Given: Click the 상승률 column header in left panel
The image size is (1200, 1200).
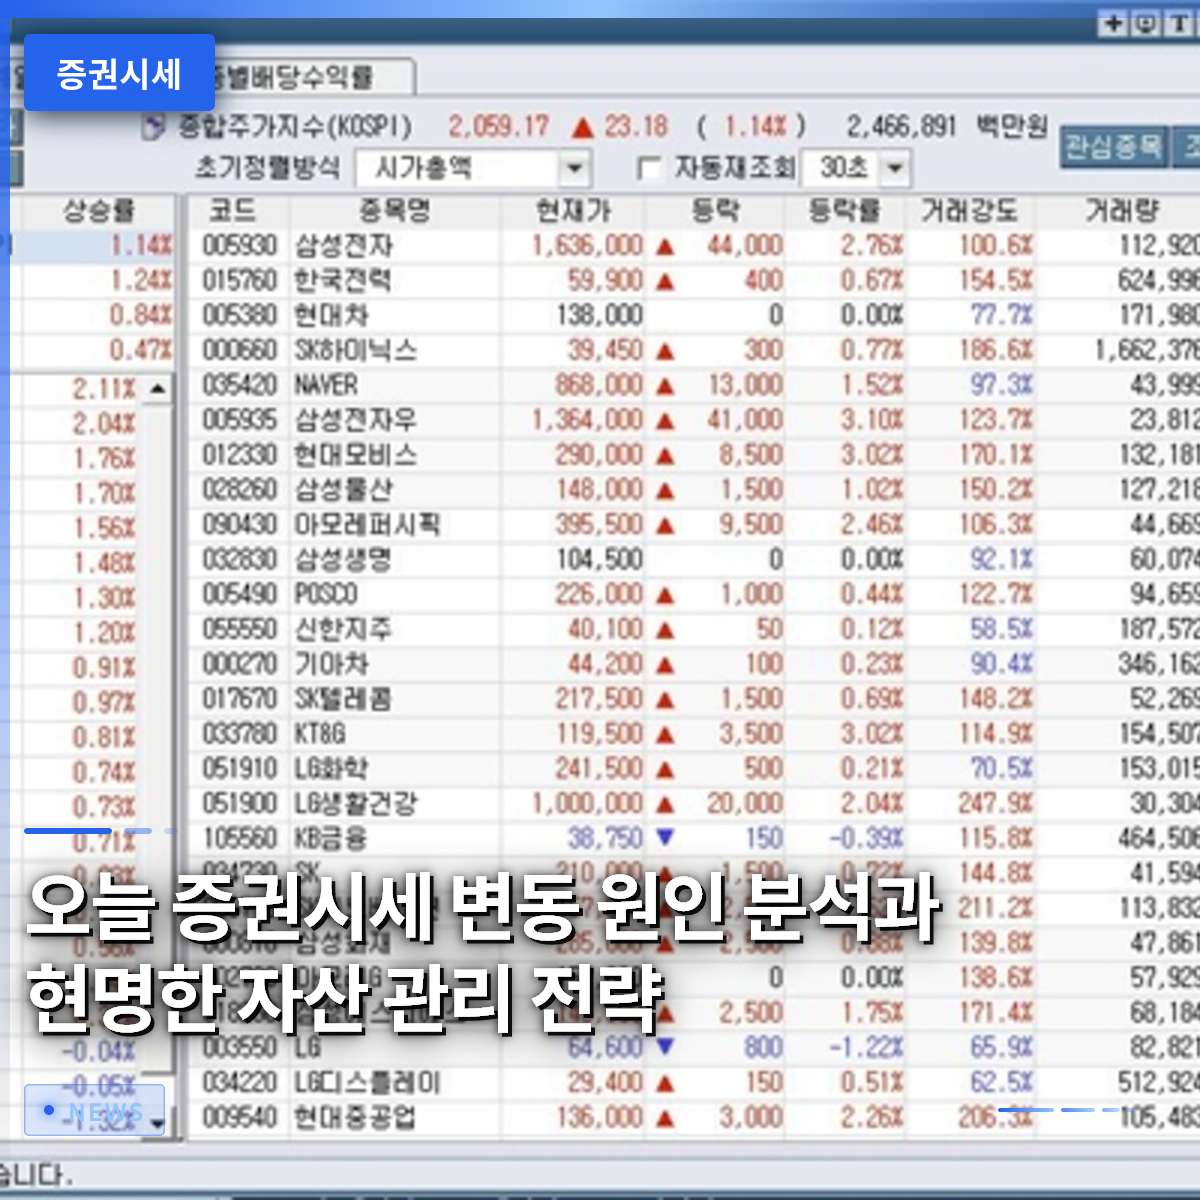Looking at the screenshot, I should [98, 211].
